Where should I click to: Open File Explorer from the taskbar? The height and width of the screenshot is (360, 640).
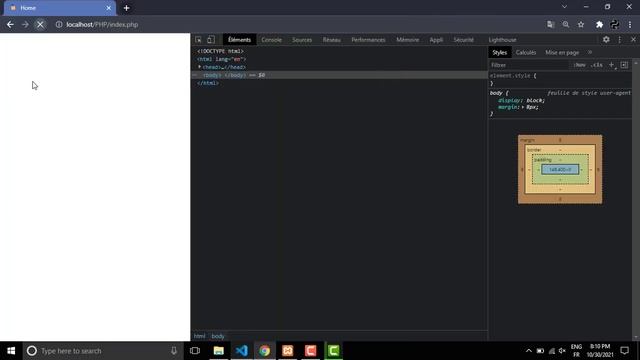click(x=218, y=351)
